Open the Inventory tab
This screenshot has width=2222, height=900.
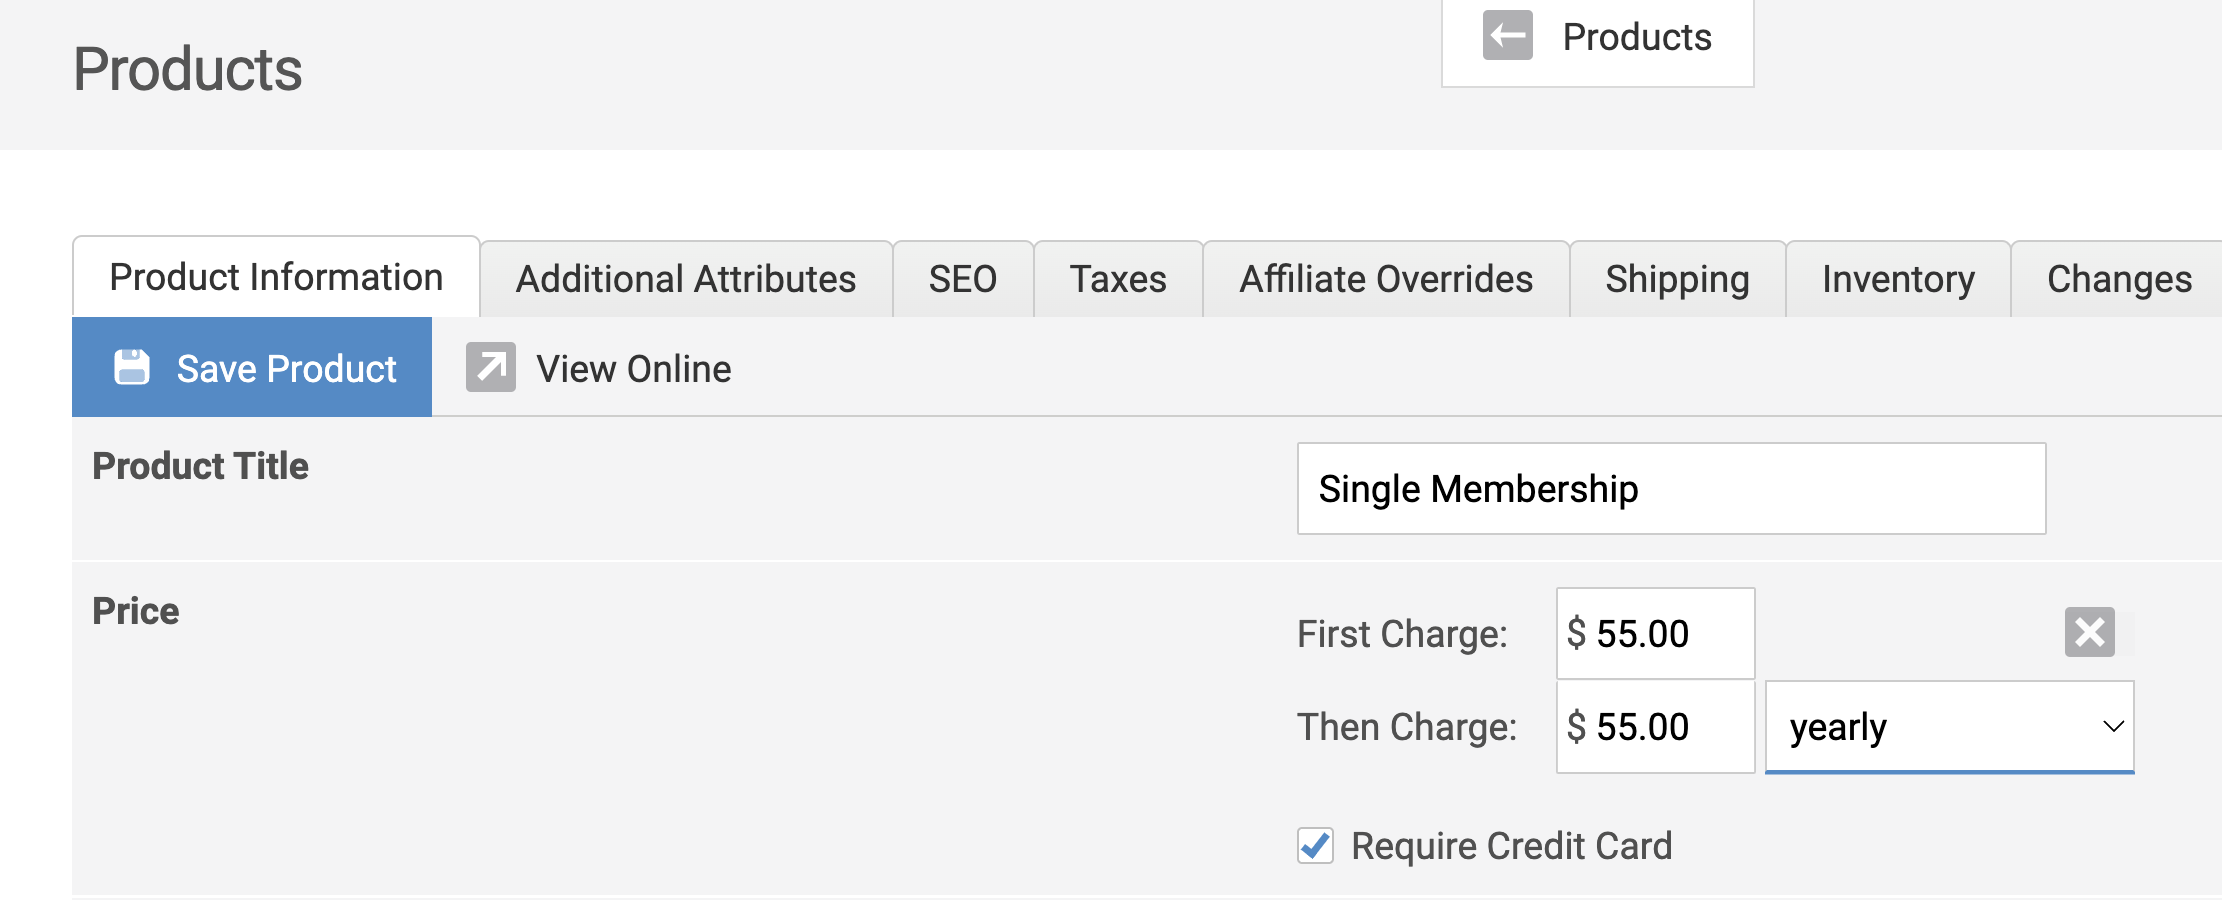tap(1898, 279)
